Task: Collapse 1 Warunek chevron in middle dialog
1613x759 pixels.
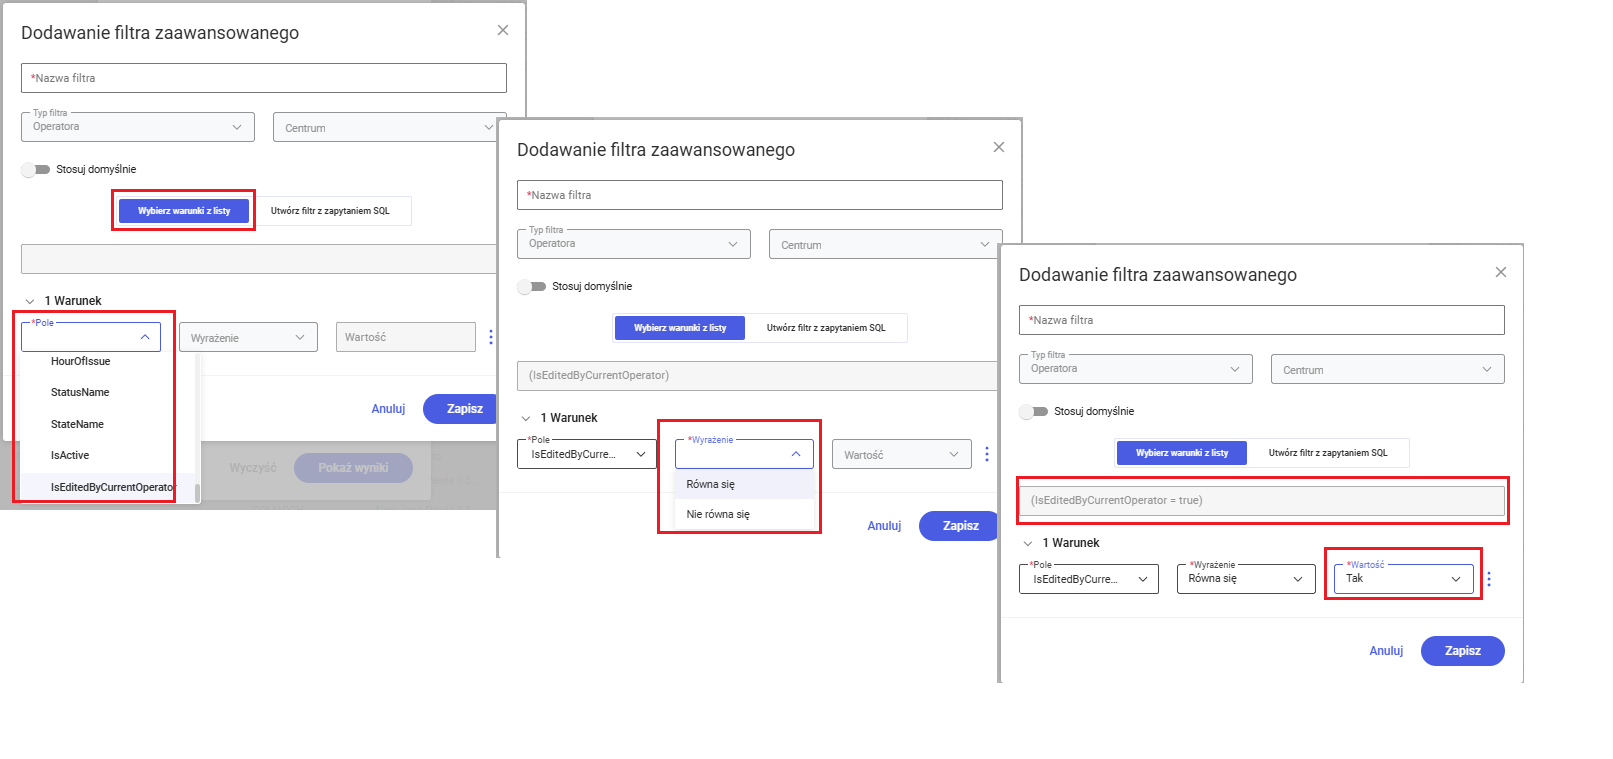Action: click(526, 418)
